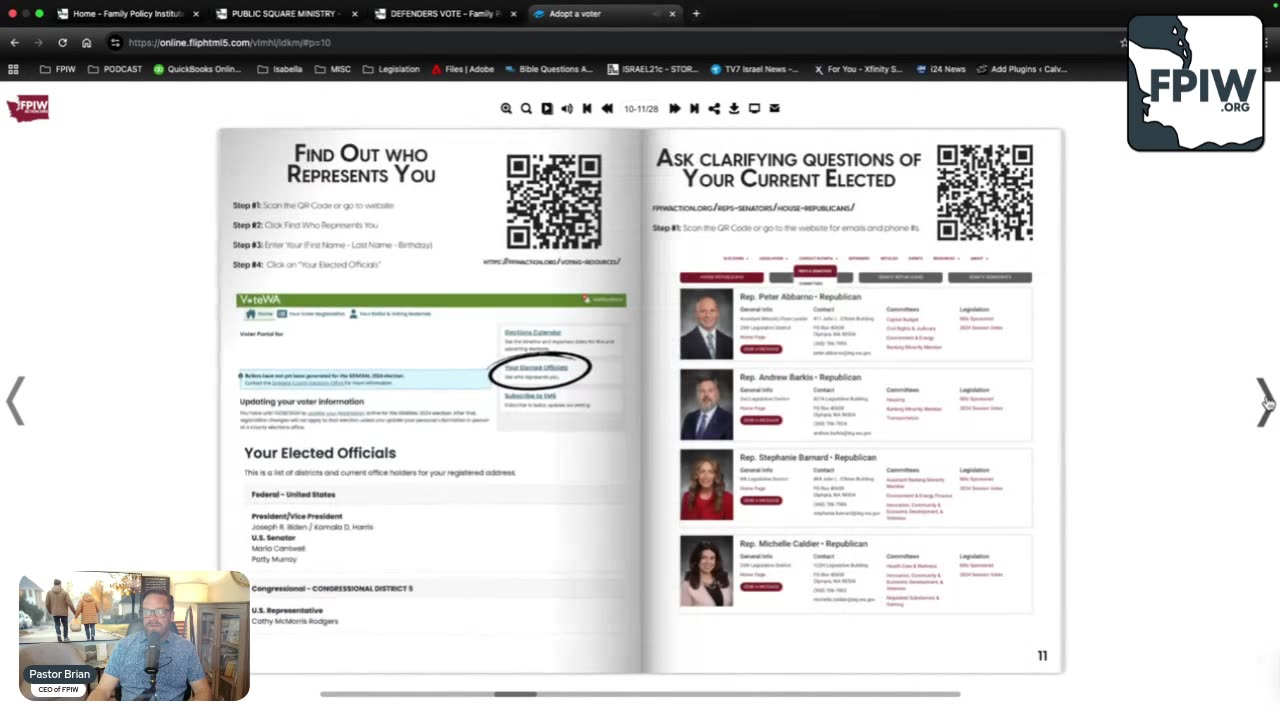
Task: Click Rep. Michelle Caldier's portrait photo
Action: click(x=707, y=571)
